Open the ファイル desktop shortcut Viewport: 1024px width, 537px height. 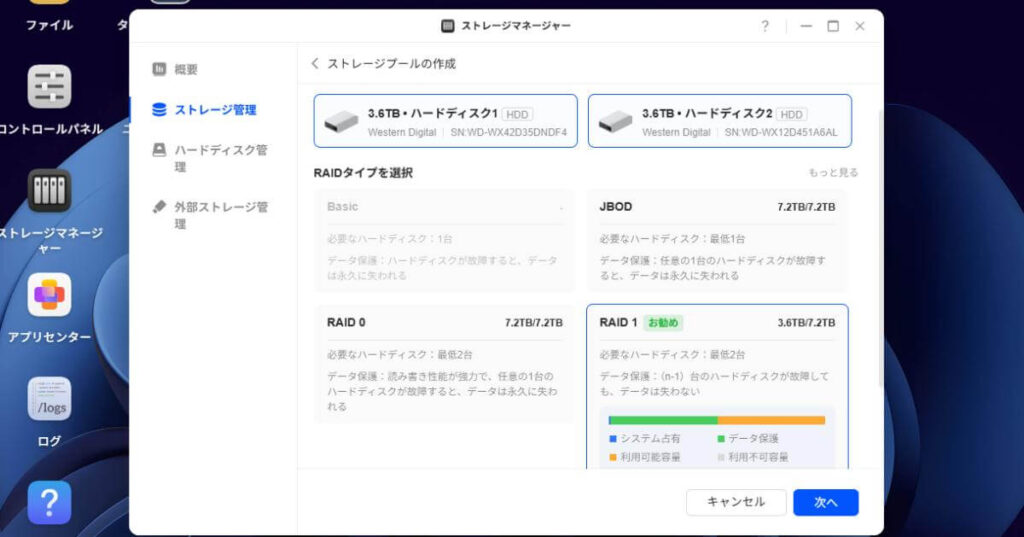coord(49,16)
